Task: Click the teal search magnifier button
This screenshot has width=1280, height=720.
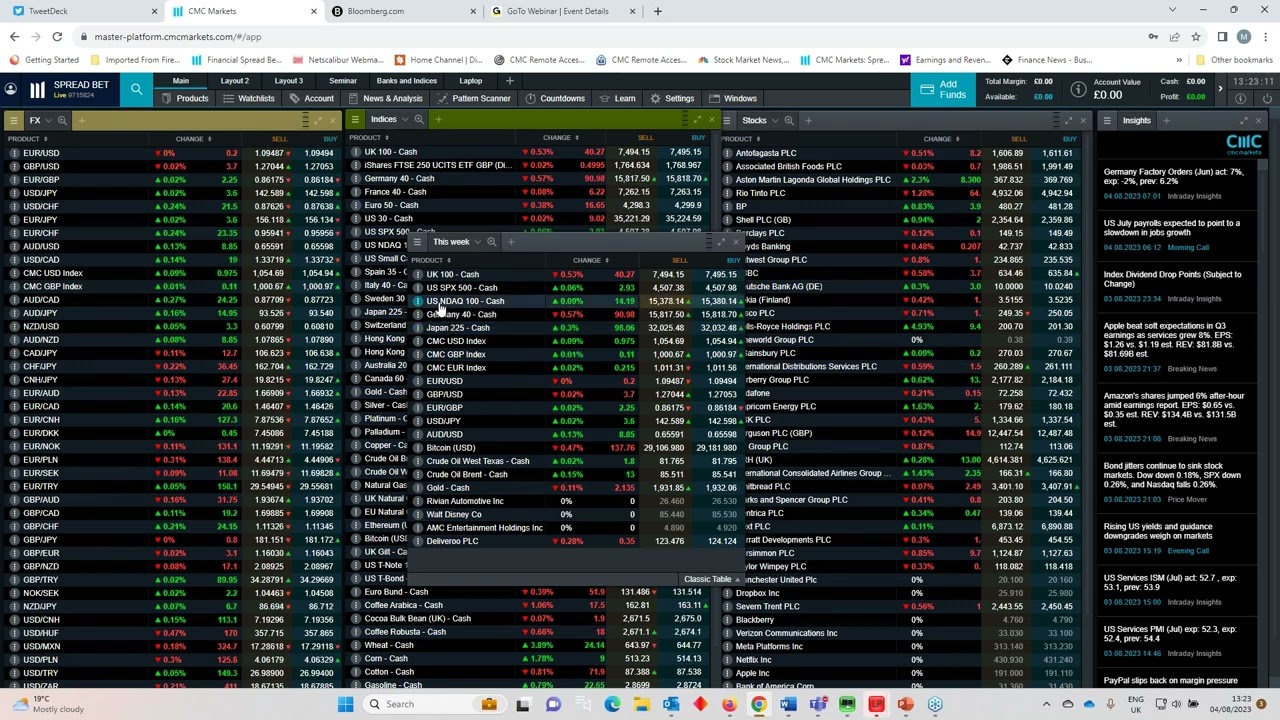Action: pos(136,90)
